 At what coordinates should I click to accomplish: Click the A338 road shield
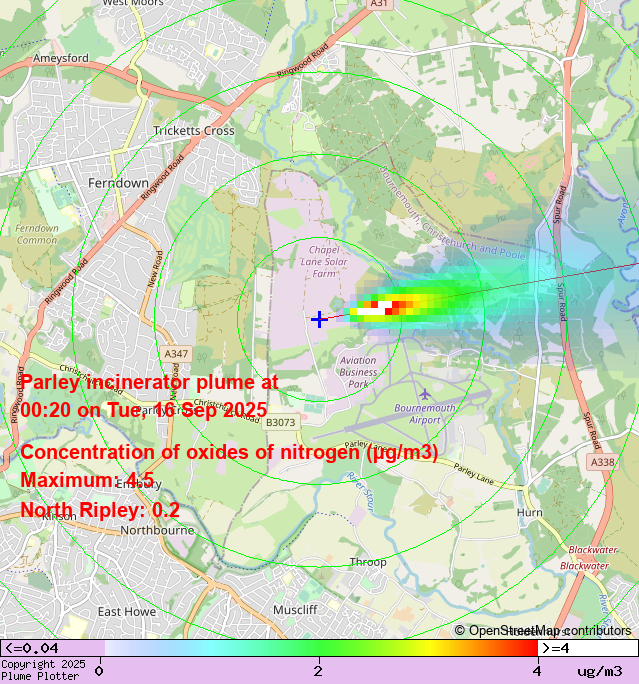point(603,462)
